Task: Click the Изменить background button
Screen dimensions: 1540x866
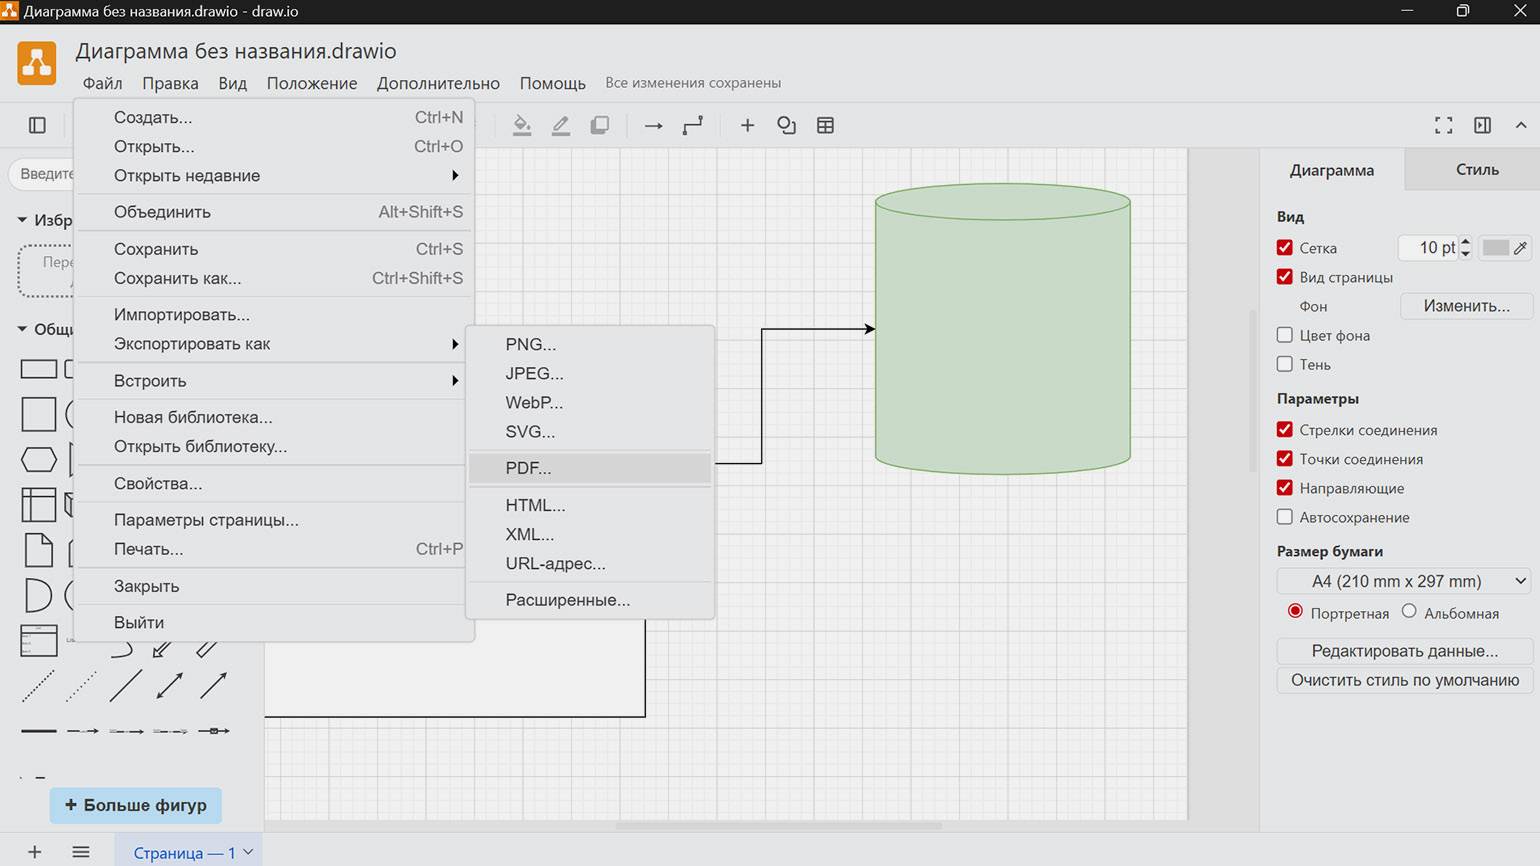Action: tap(1466, 306)
